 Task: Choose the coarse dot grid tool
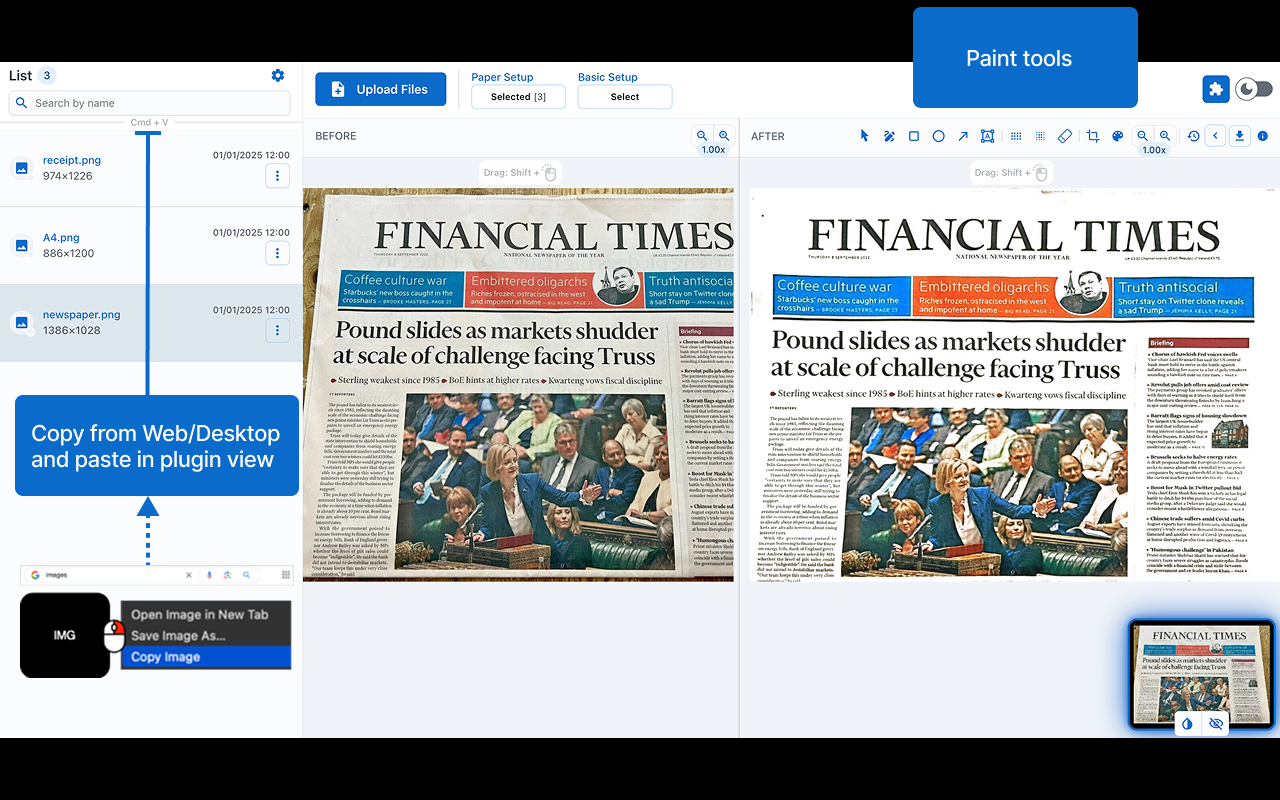click(x=1016, y=136)
